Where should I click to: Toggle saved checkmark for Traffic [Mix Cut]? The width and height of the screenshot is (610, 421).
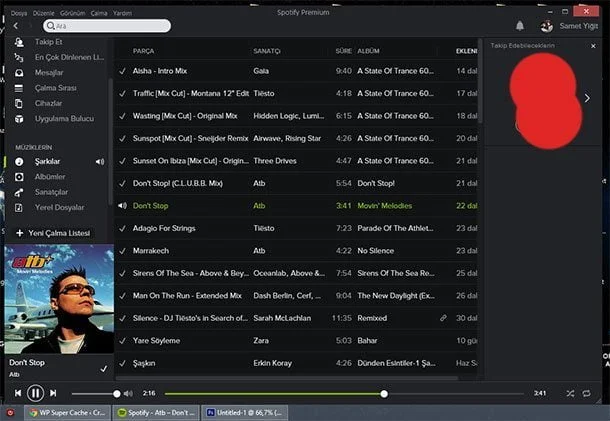tap(122, 93)
